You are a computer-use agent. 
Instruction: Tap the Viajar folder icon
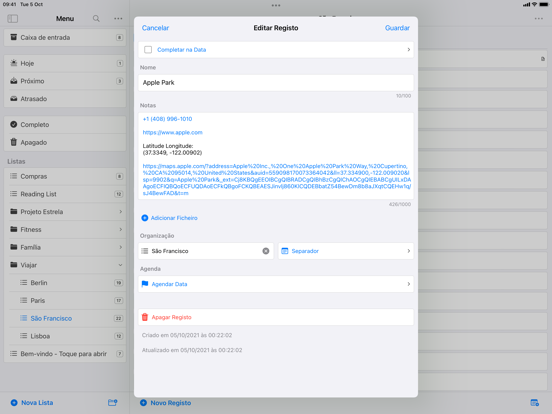(x=13, y=264)
